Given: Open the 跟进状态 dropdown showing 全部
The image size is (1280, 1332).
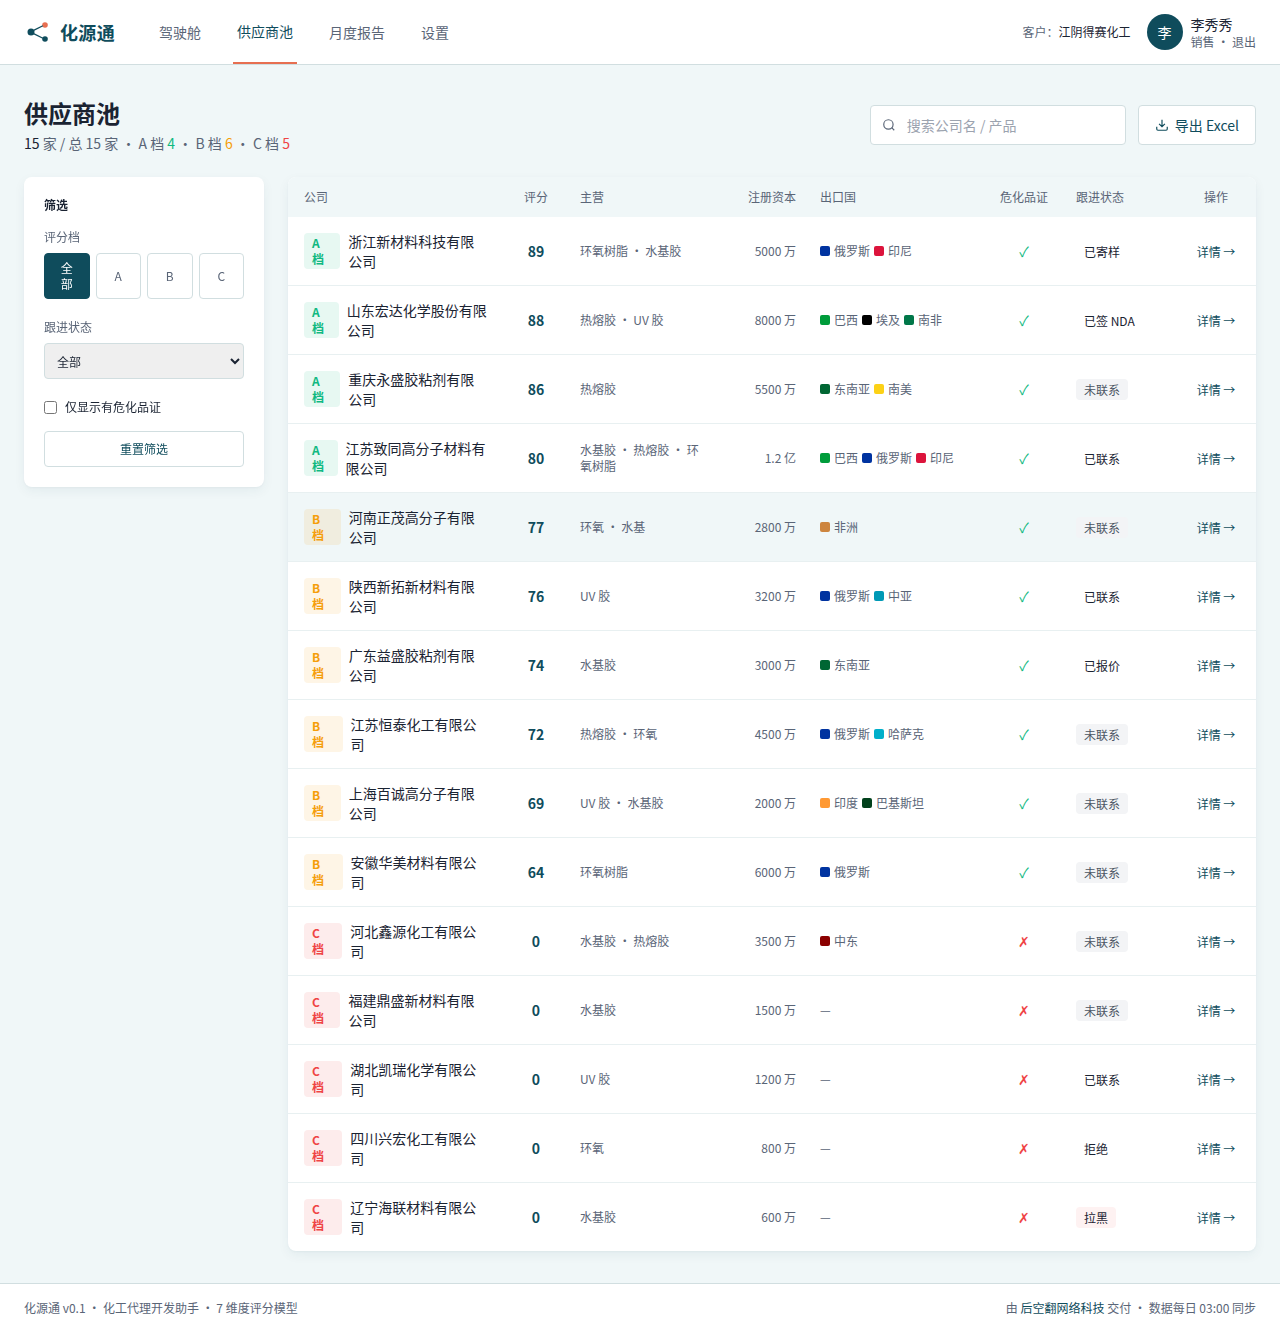Looking at the screenshot, I should [144, 361].
